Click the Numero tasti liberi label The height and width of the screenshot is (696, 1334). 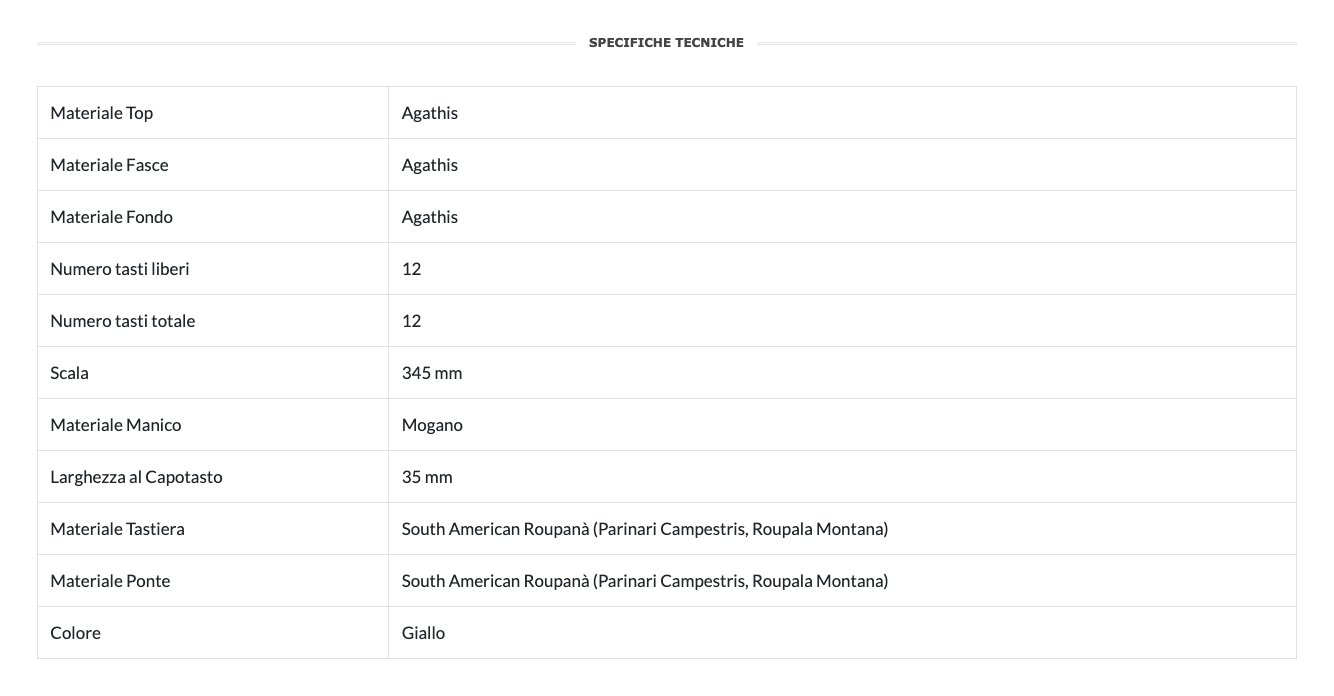coord(119,269)
